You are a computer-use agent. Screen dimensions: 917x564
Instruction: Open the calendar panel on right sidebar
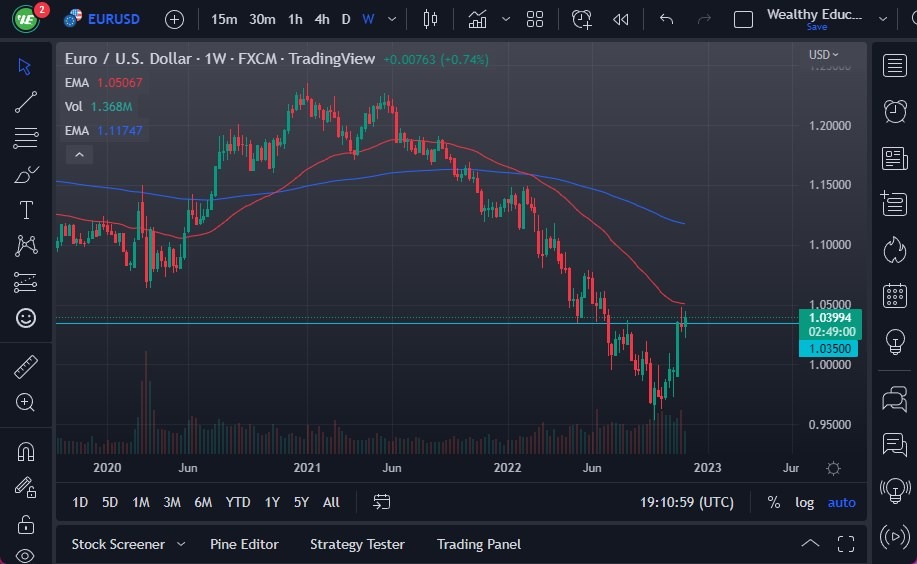(895, 296)
